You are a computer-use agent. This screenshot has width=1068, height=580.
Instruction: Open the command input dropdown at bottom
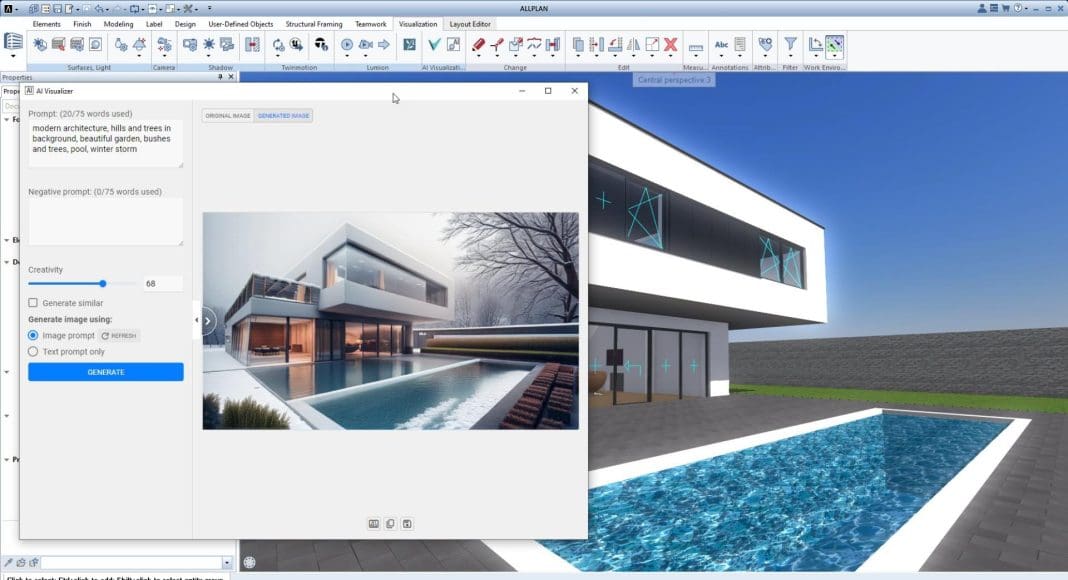tap(227, 563)
